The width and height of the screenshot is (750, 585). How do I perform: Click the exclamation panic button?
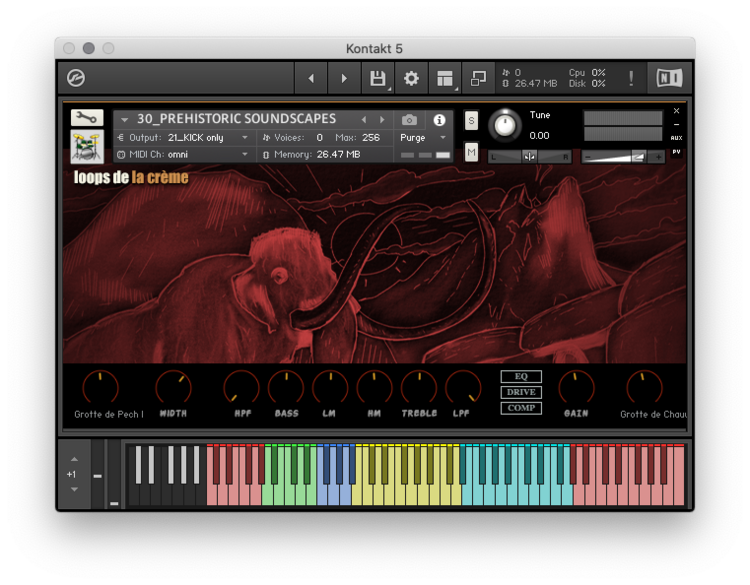[x=631, y=78]
